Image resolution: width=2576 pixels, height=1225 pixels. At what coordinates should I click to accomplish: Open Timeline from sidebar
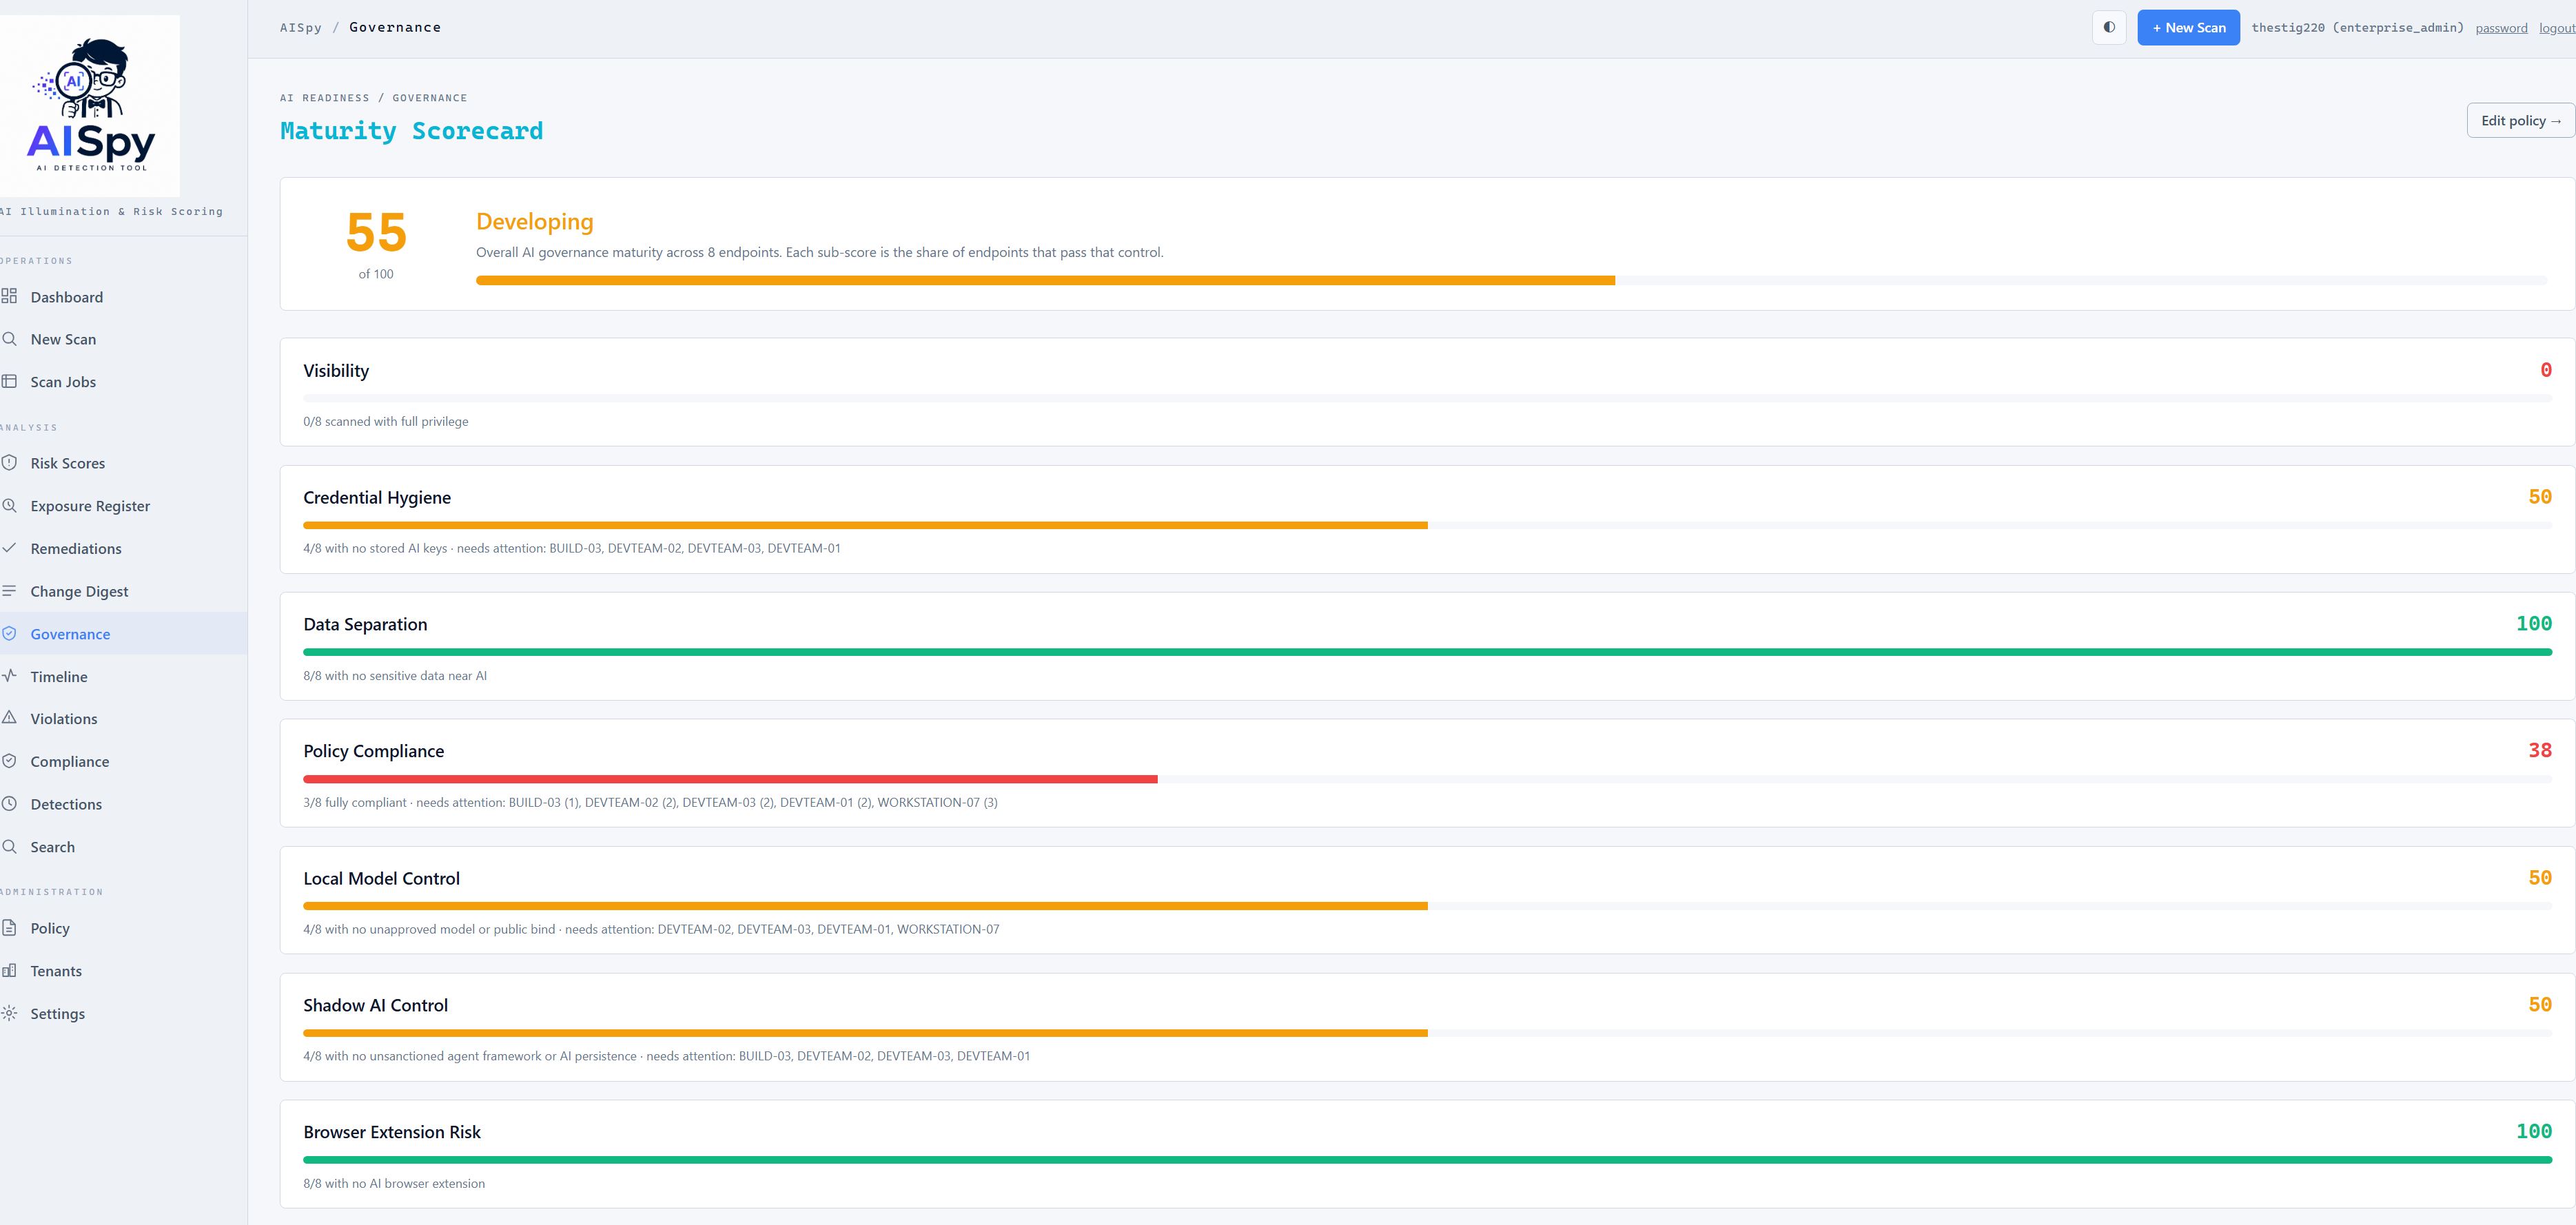click(124, 677)
